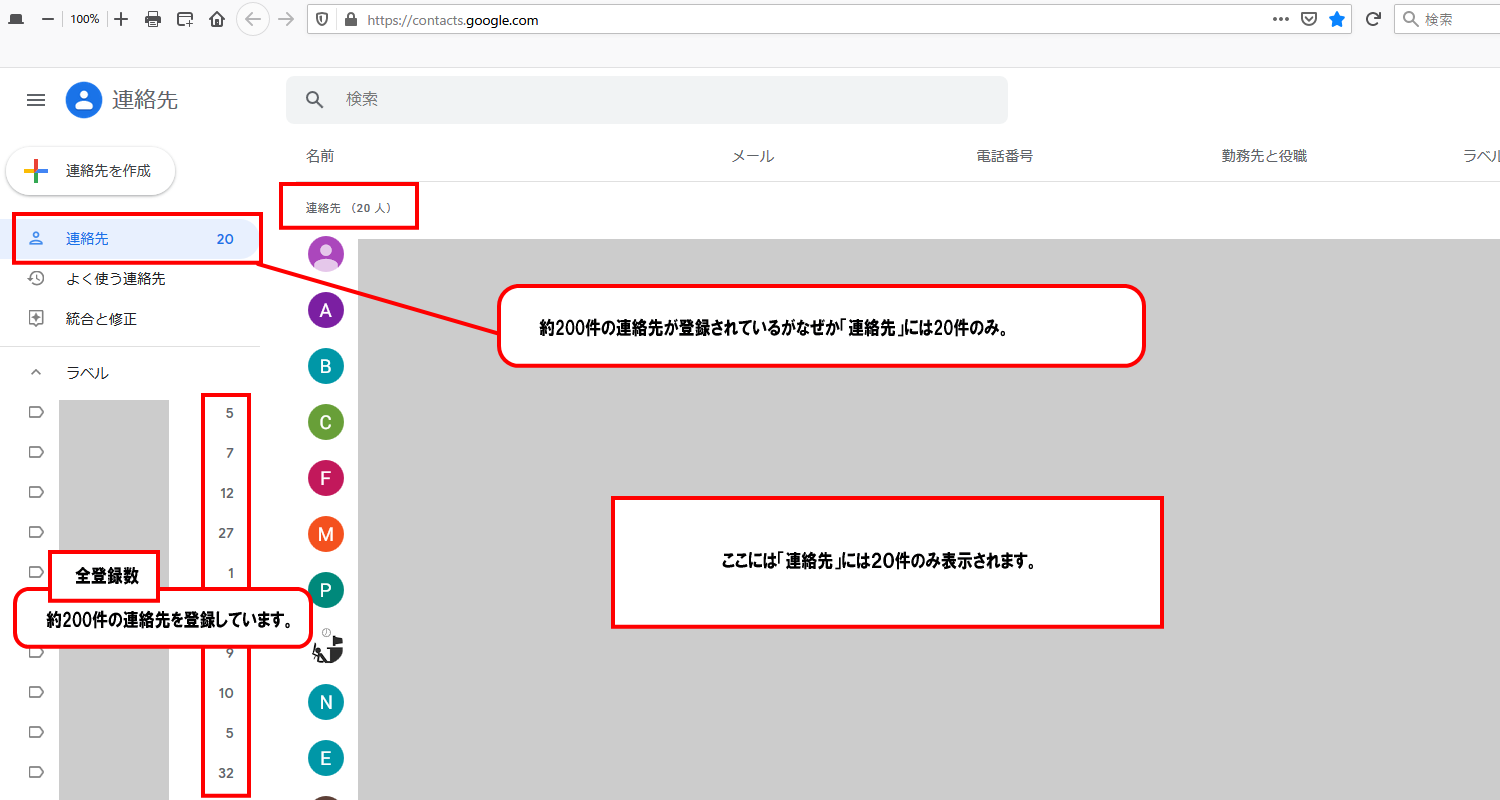Click the green "C" contact avatar
Image resolution: width=1500 pixels, height=800 pixels.
(x=325, y=422)
